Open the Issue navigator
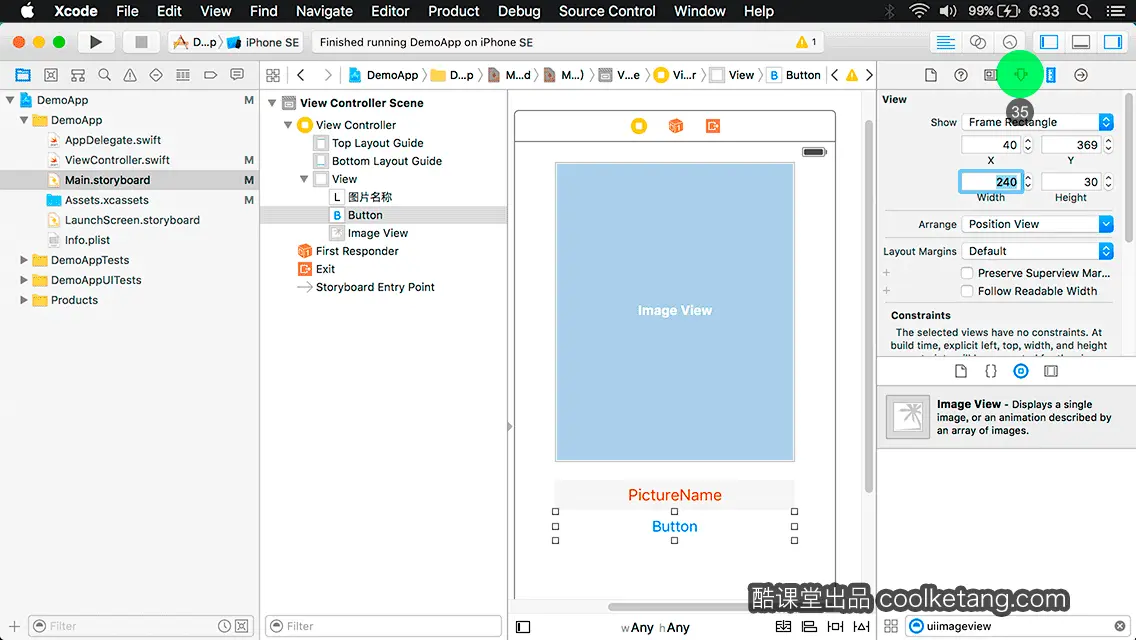This screenshot has width=1136, height=640. coord(130,75)
